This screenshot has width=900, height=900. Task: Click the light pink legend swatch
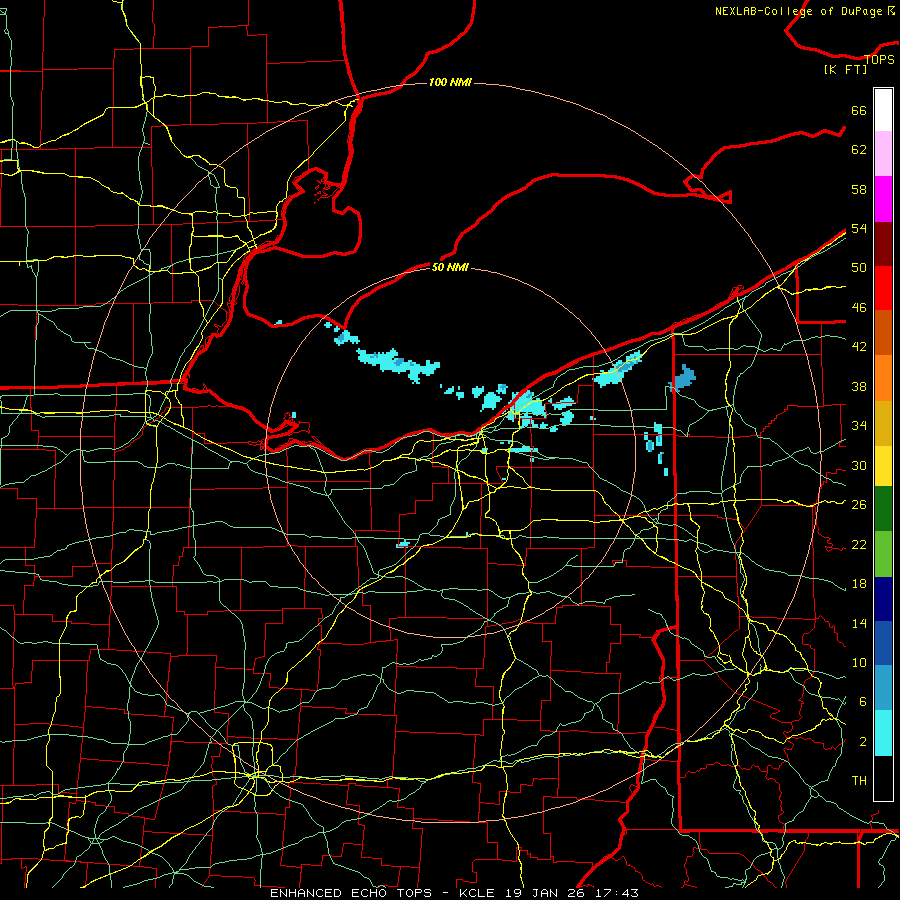pyautogui.click(x=883, y=154)
